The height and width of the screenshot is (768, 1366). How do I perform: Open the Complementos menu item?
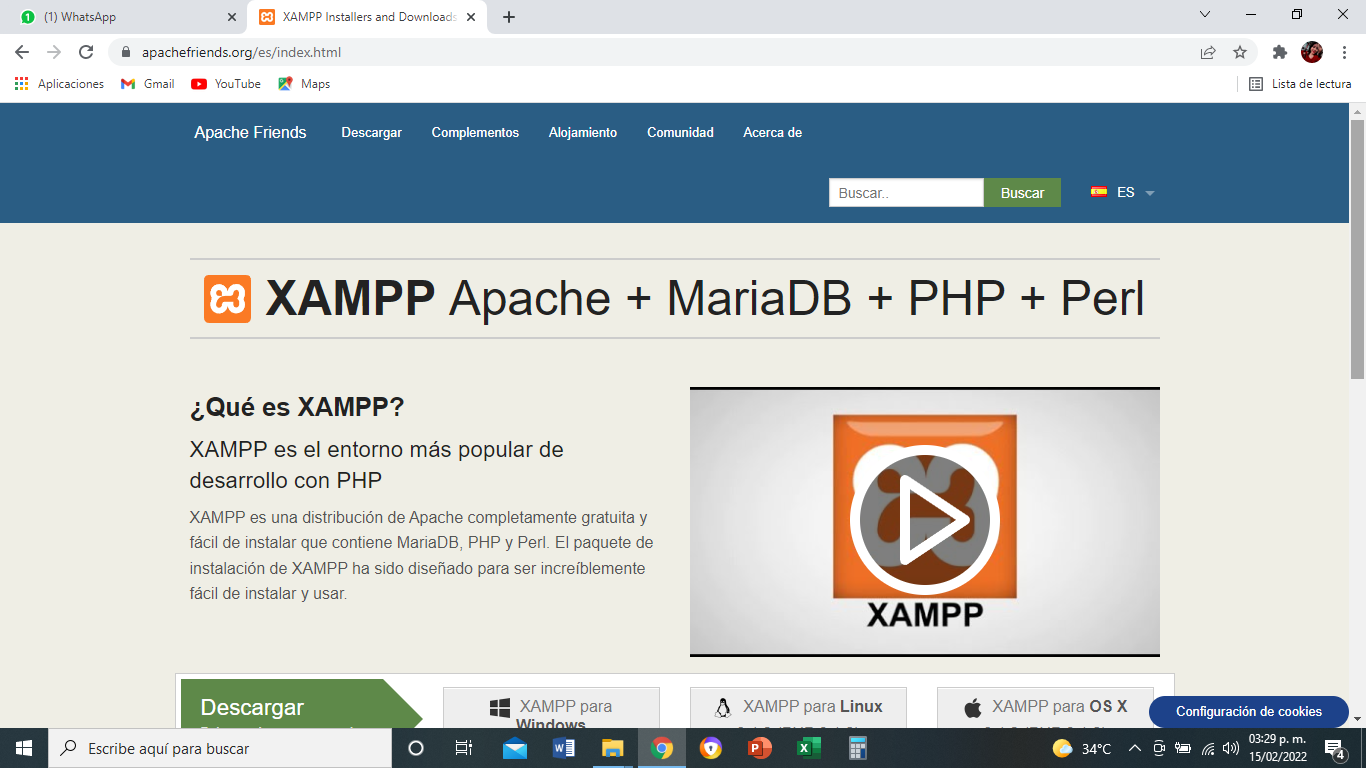coord(475,132)
